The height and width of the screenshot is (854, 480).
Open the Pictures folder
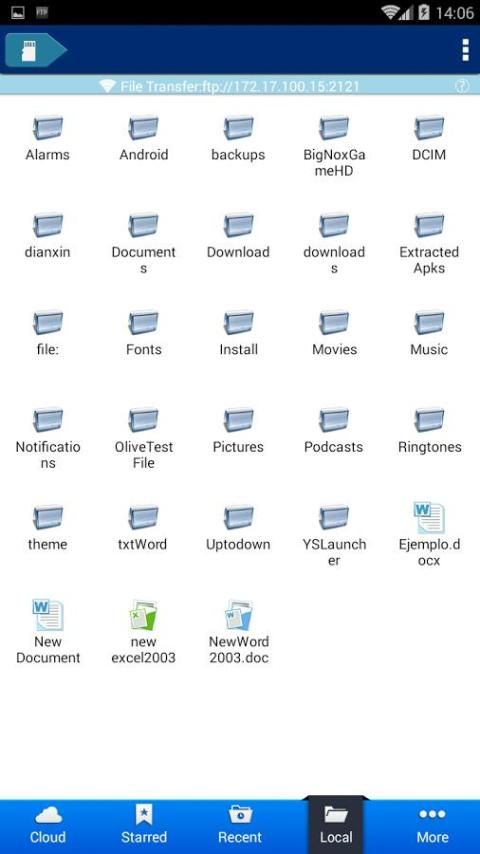pos(238,430)
